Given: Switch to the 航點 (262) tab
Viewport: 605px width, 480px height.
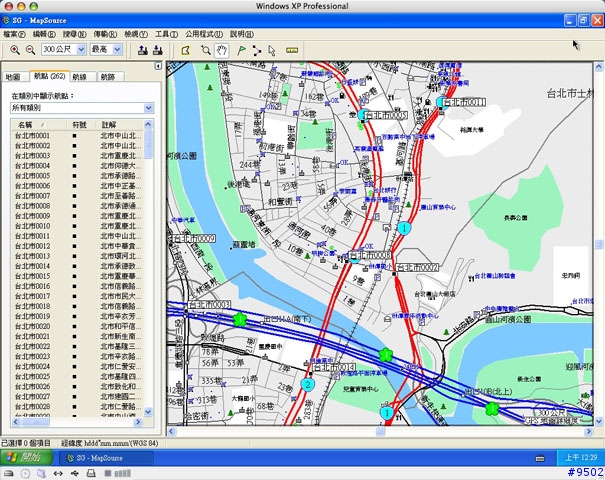Looking at the screenshot, I should pyautogui.click(x=49, y=76).
